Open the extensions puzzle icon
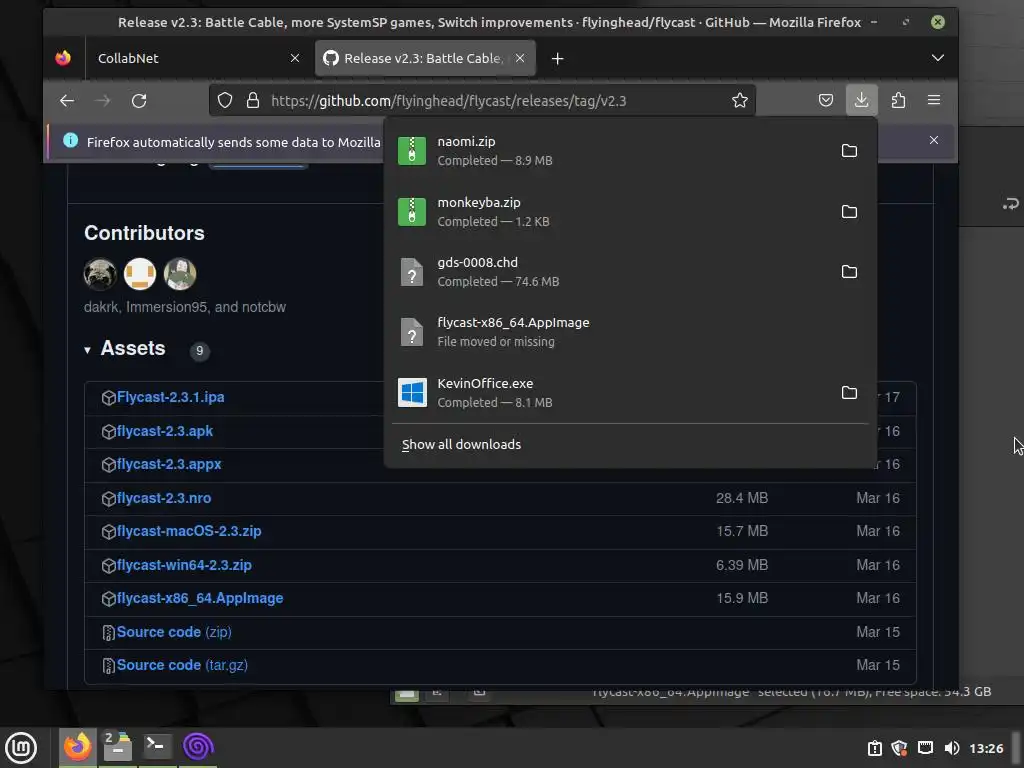 coord(898,100)
